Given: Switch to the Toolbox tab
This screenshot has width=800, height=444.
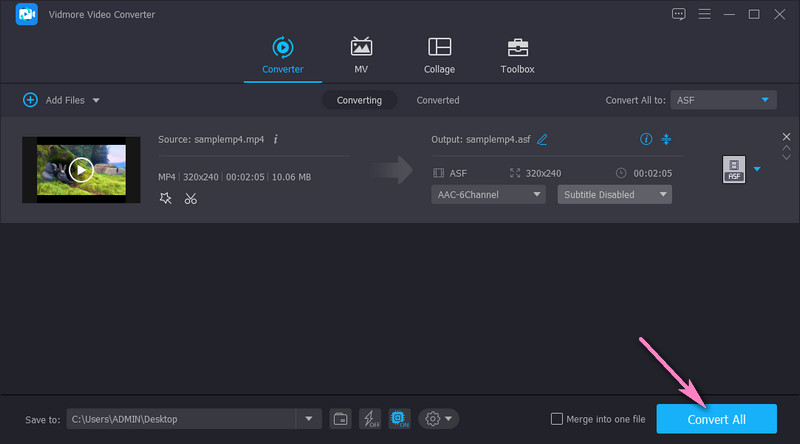Looking at the screenshot, I should [x=517, y=56].
